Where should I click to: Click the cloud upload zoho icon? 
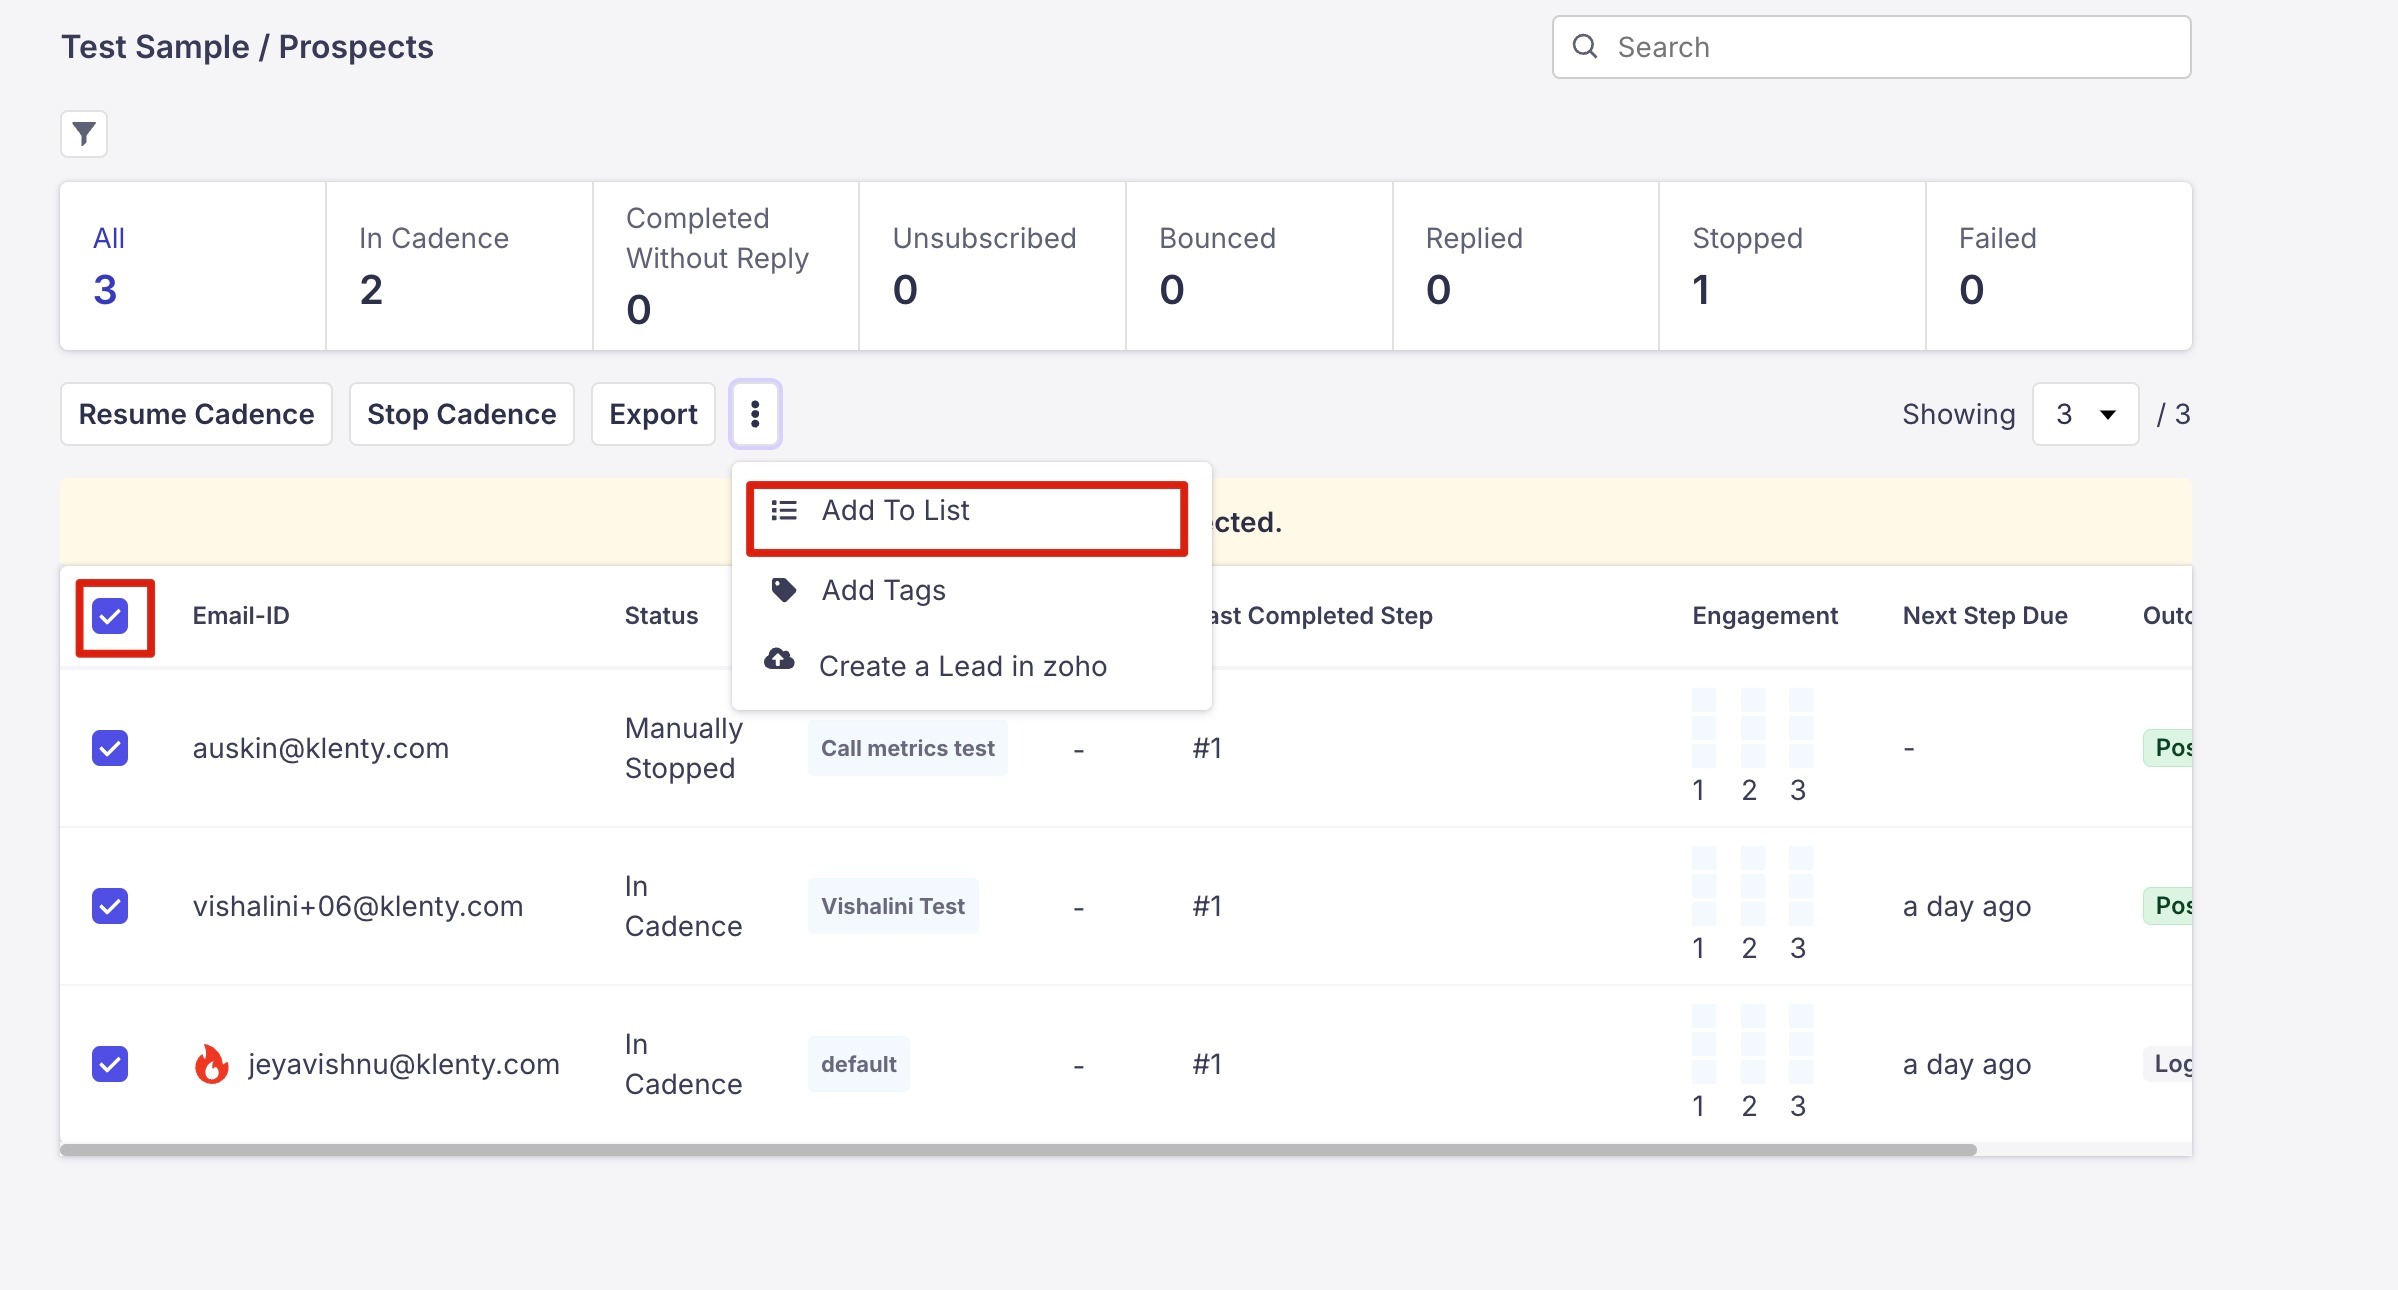779,660
